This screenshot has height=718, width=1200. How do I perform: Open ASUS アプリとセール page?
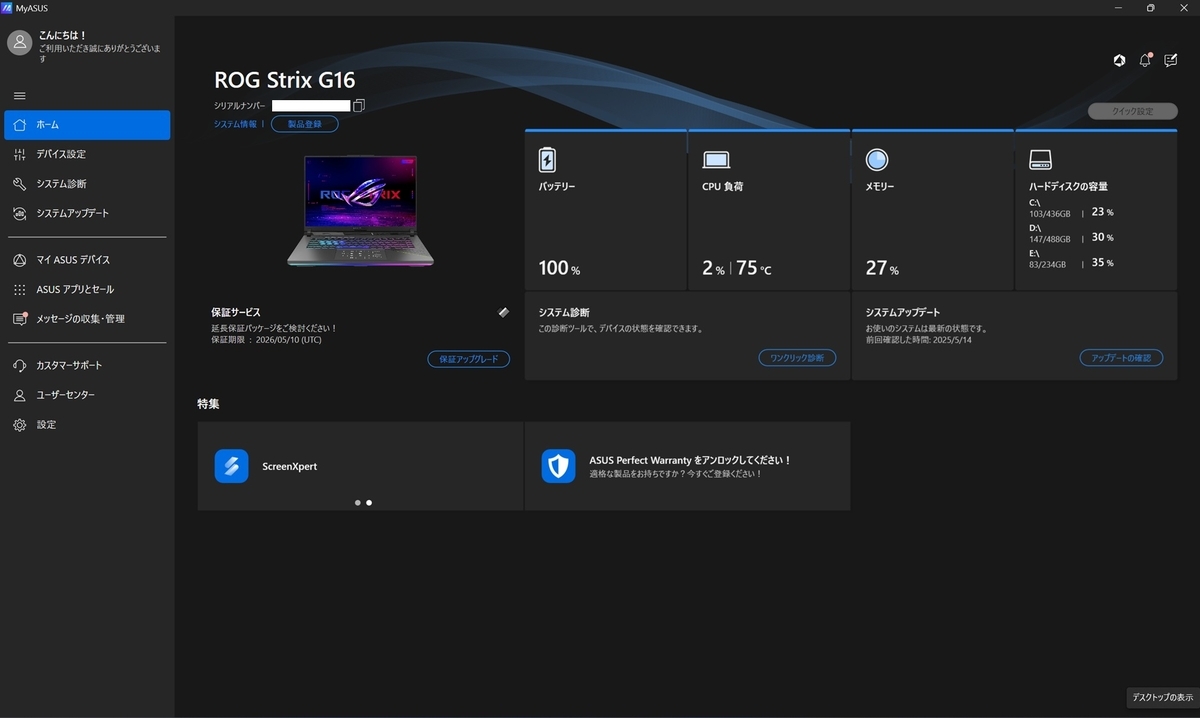click(87, 289)
